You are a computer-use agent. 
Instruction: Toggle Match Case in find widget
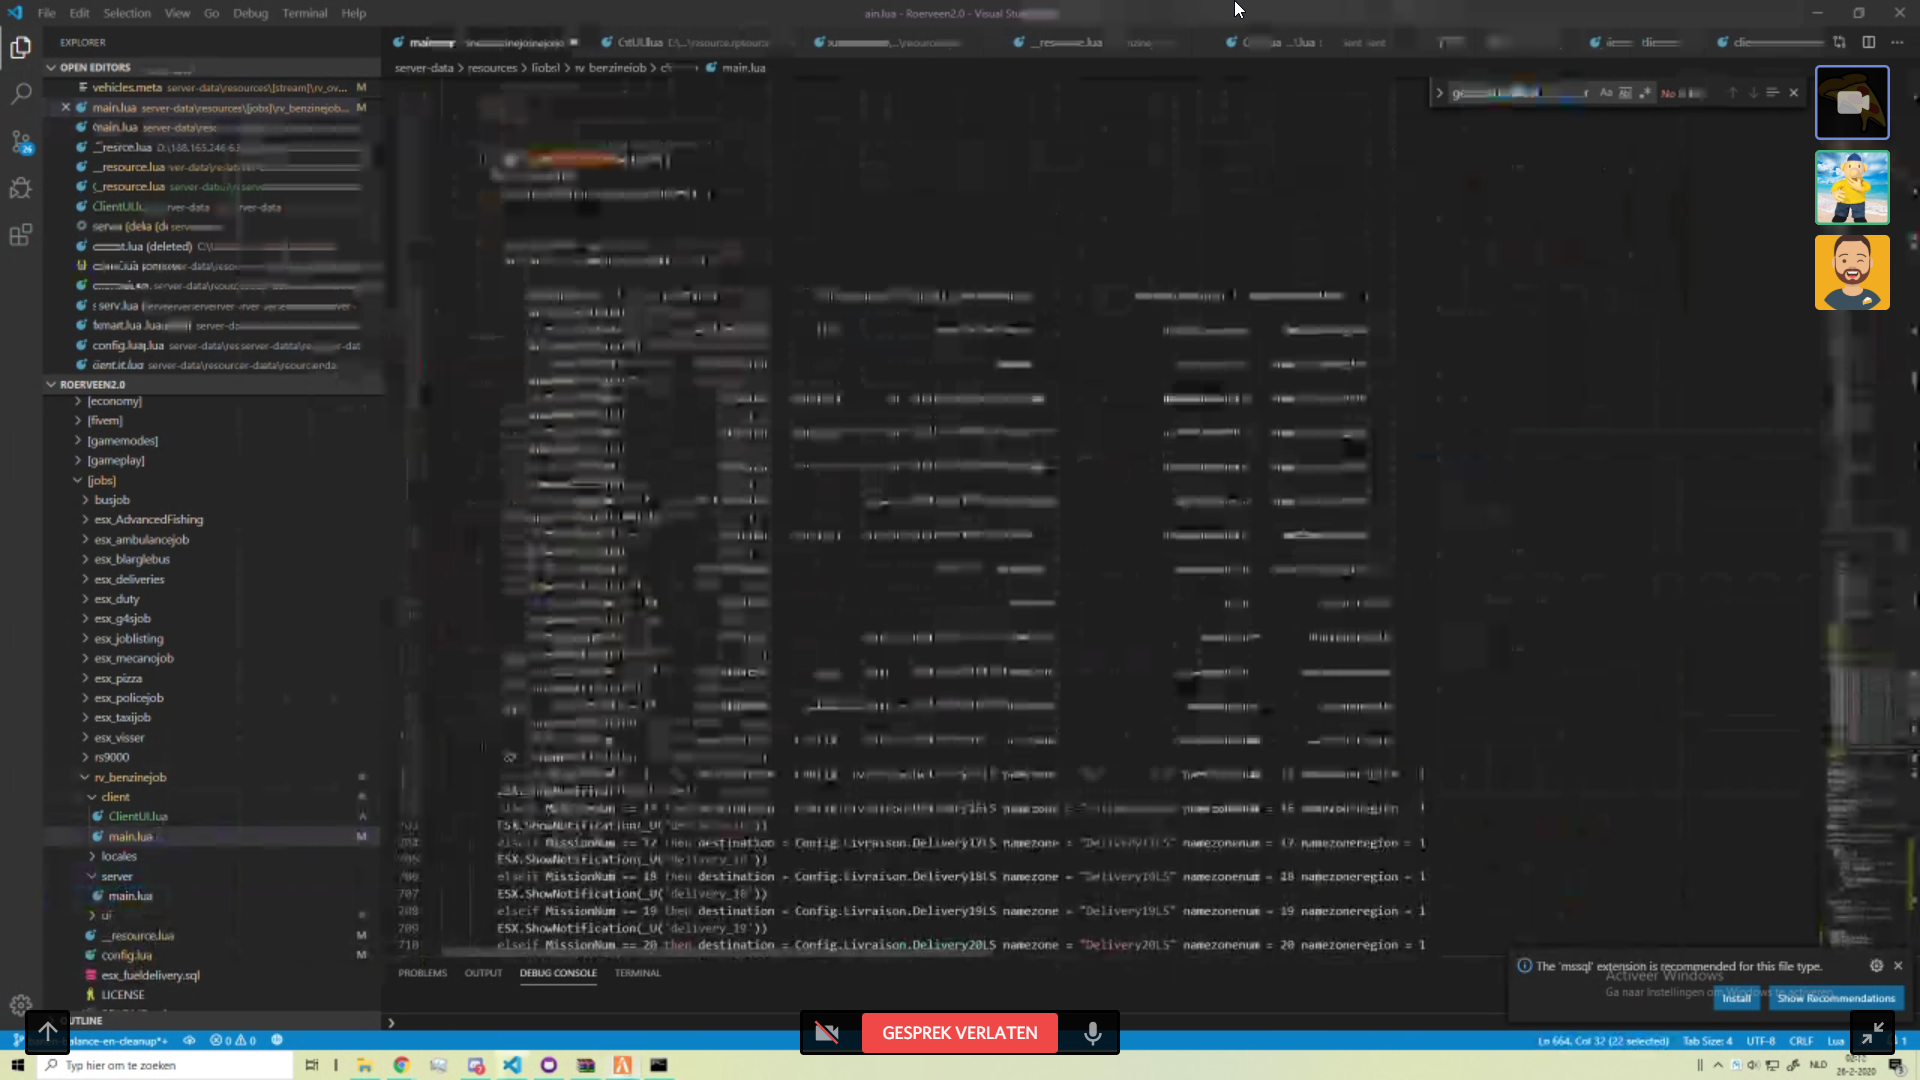(1606, 93)
